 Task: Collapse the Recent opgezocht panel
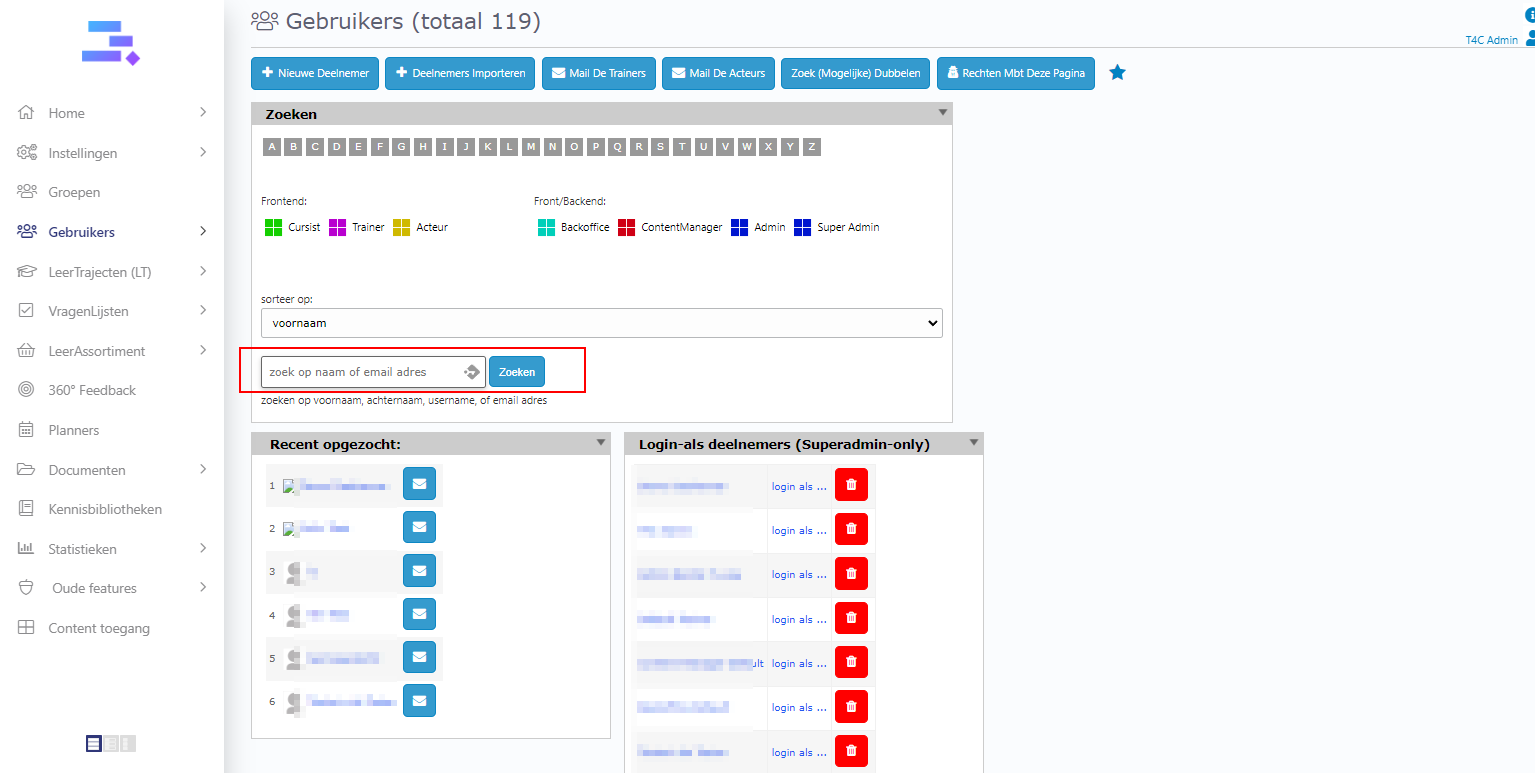point(600,443)
